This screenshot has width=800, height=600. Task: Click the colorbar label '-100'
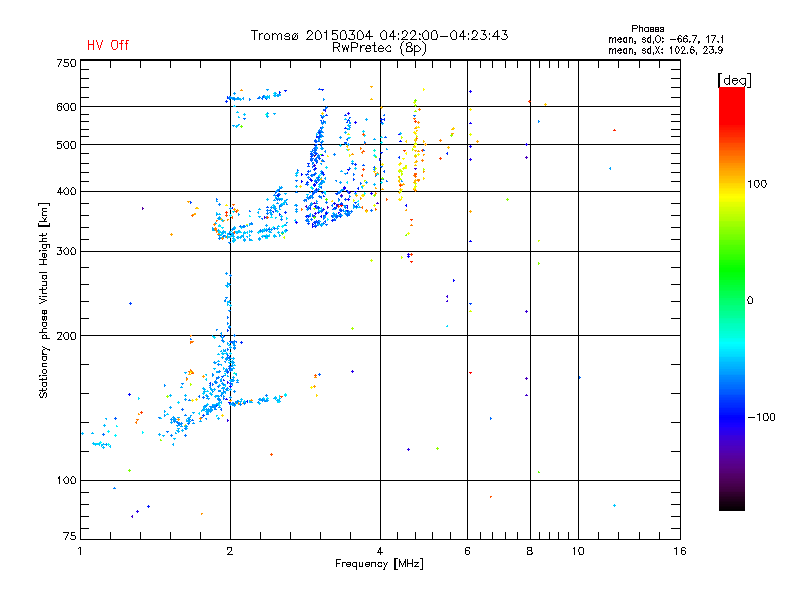coord(761,417)
